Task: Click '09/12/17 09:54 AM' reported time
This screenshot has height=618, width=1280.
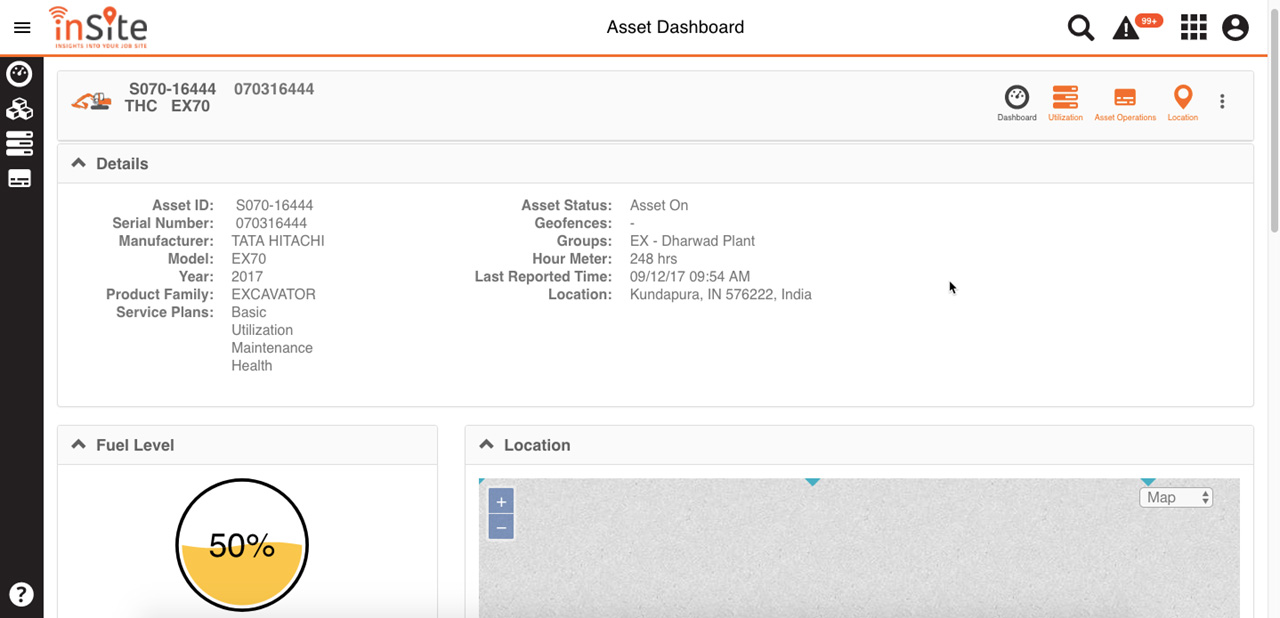Action: (x=690, y=277)
